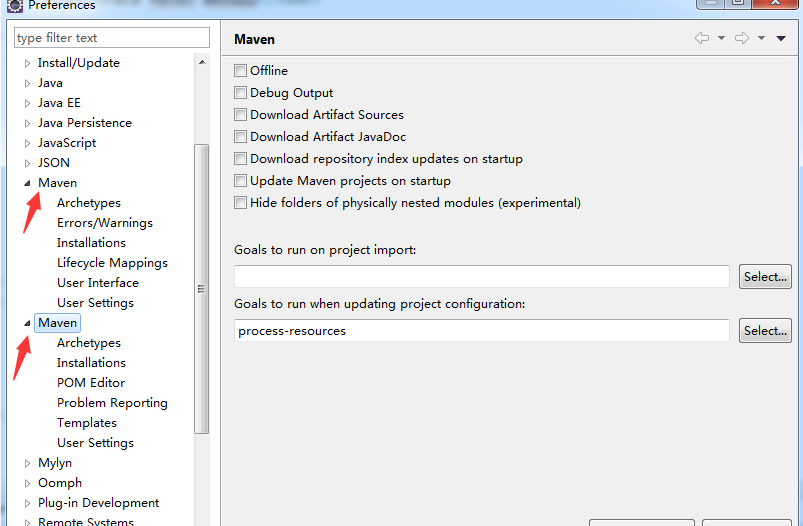Image resolution: width=803 pixels, height=526 pixels.
Task: Expand the Oomph tree node
Action: point(27,483)
